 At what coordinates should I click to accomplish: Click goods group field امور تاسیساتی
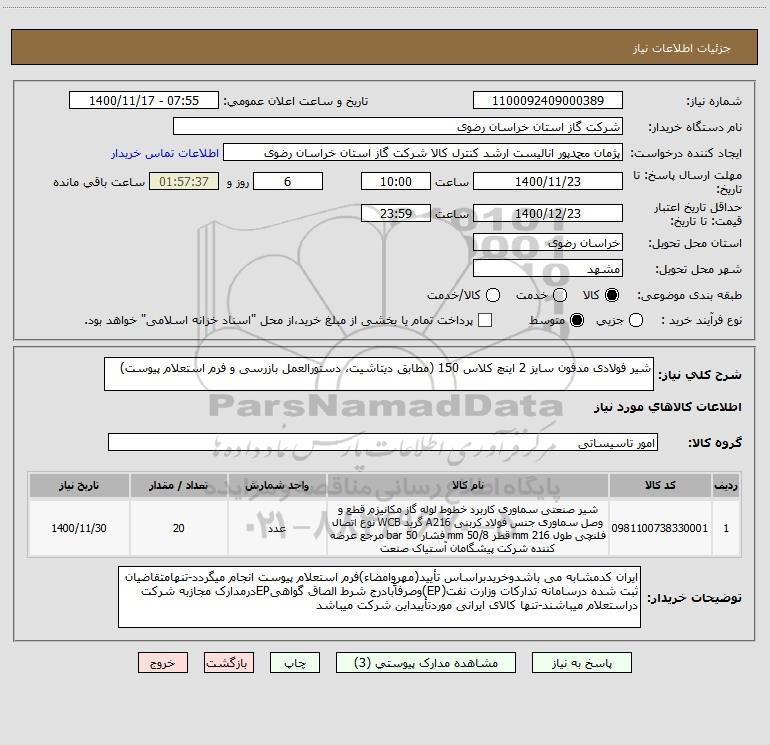point(383,442)
